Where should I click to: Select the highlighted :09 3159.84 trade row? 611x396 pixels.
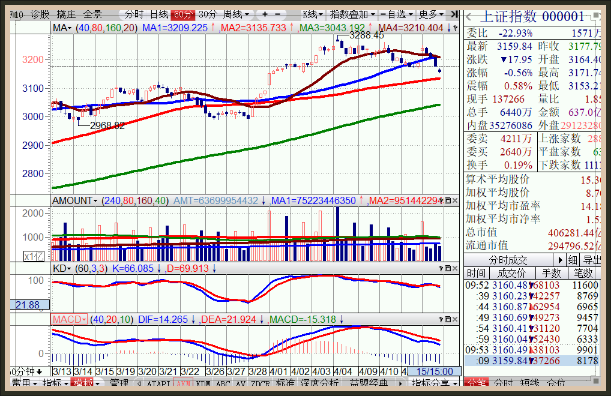[x=533, y=361]
